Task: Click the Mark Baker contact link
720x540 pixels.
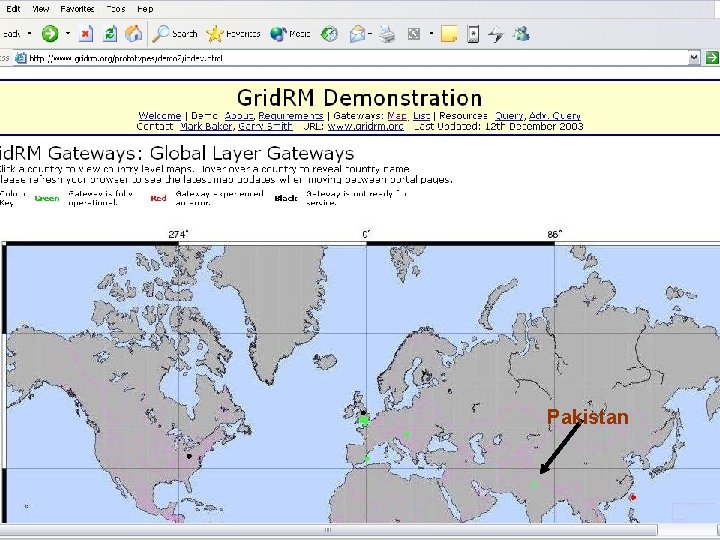Action: [x=205, y=126]
